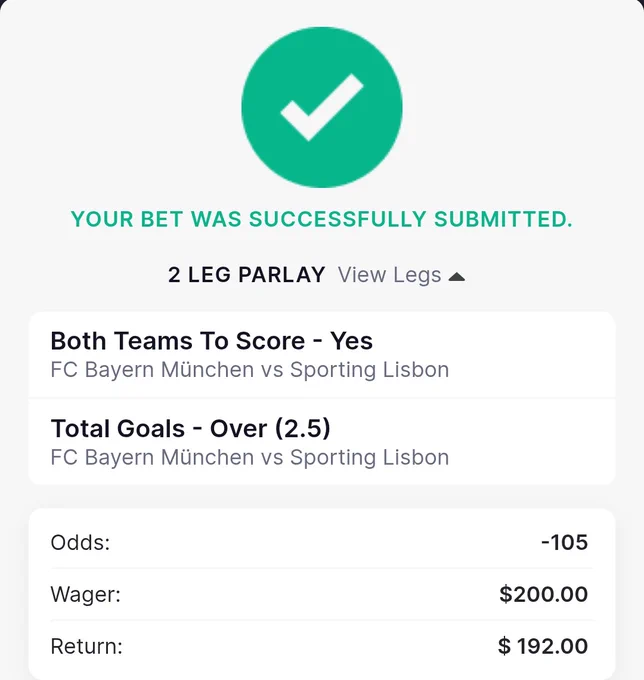Click the parlay legs card

[x=322, y=398]
